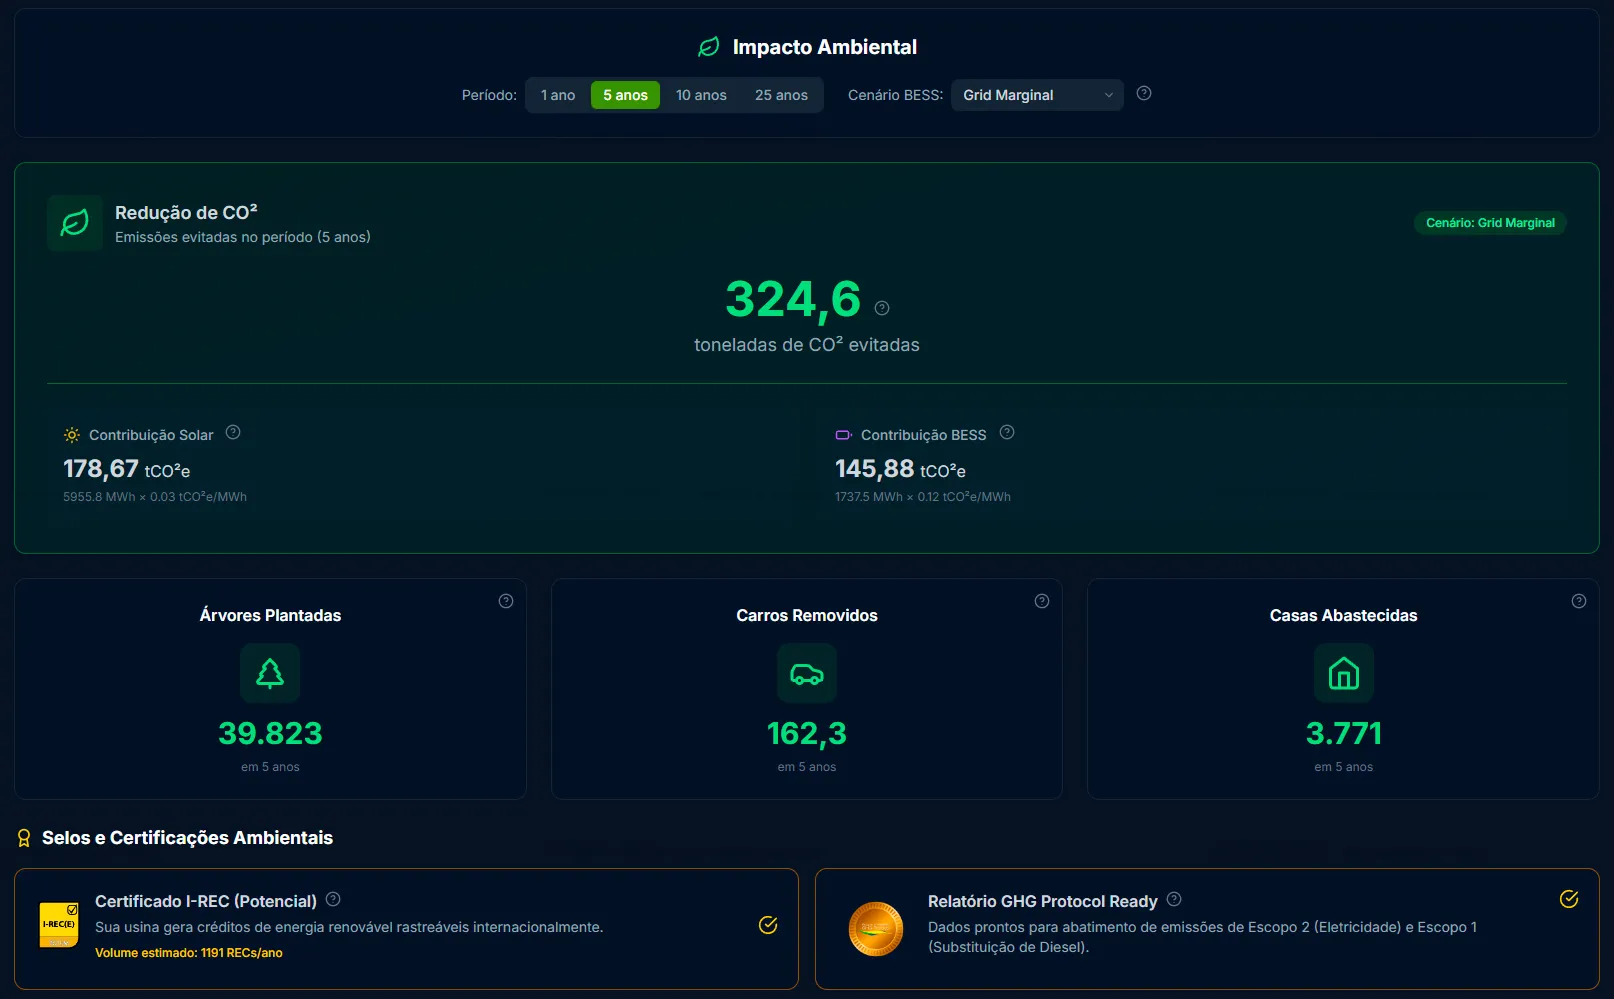The image size is (1614, 999).
Task: Click the dropdown chevron in Cenário BESS
Action: click(1108, 95)
